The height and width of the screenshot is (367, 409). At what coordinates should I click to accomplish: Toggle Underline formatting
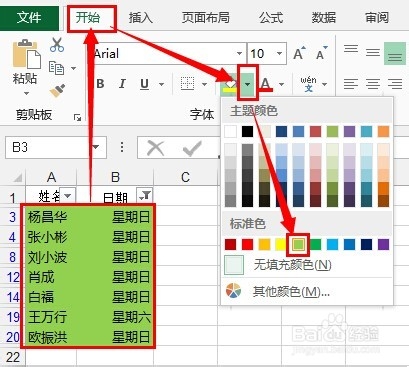point(144,84)
